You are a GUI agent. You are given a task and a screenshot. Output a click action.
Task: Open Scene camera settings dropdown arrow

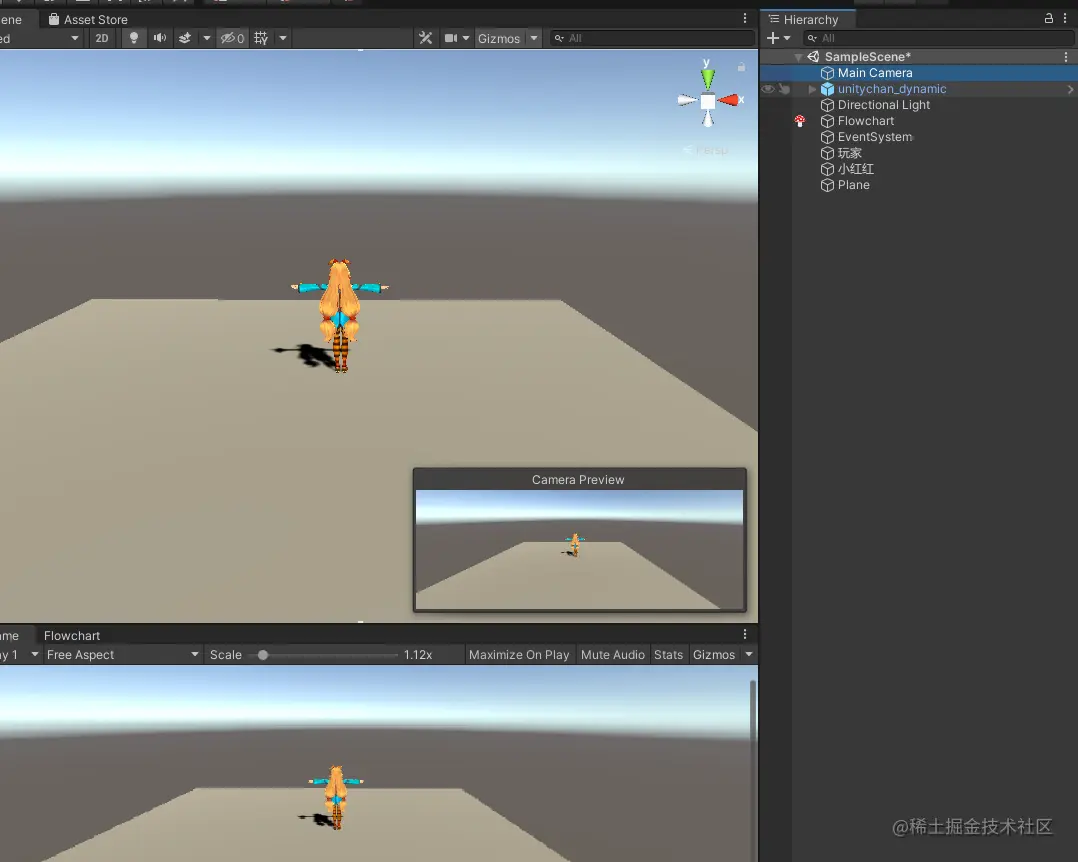click(x=466, y=38)
